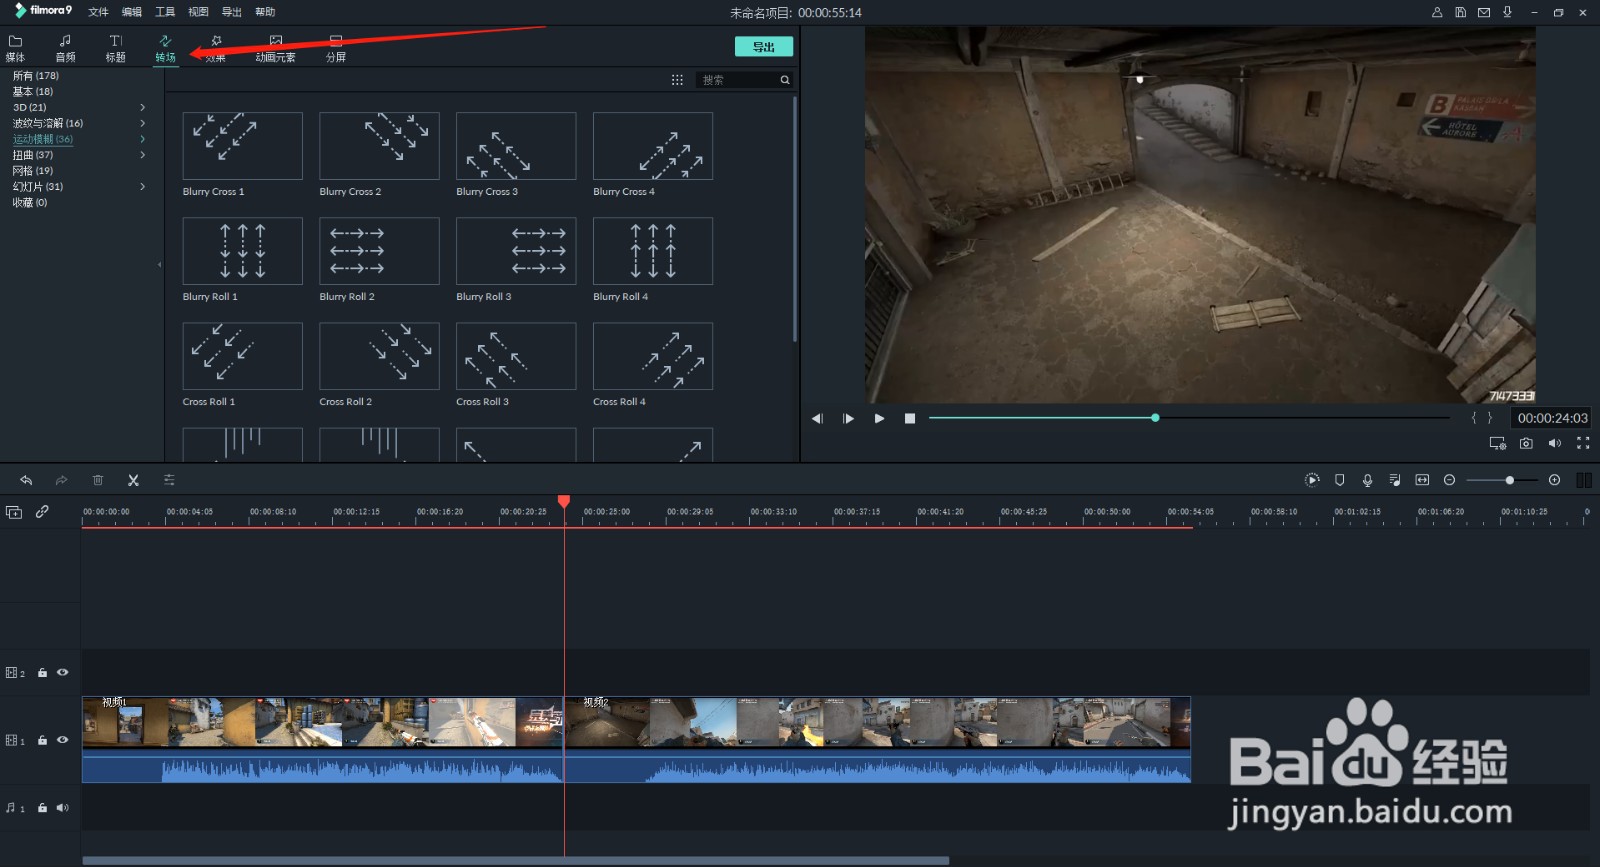
Task: Click the search magnifier icon
Action: tap(785, 80)
